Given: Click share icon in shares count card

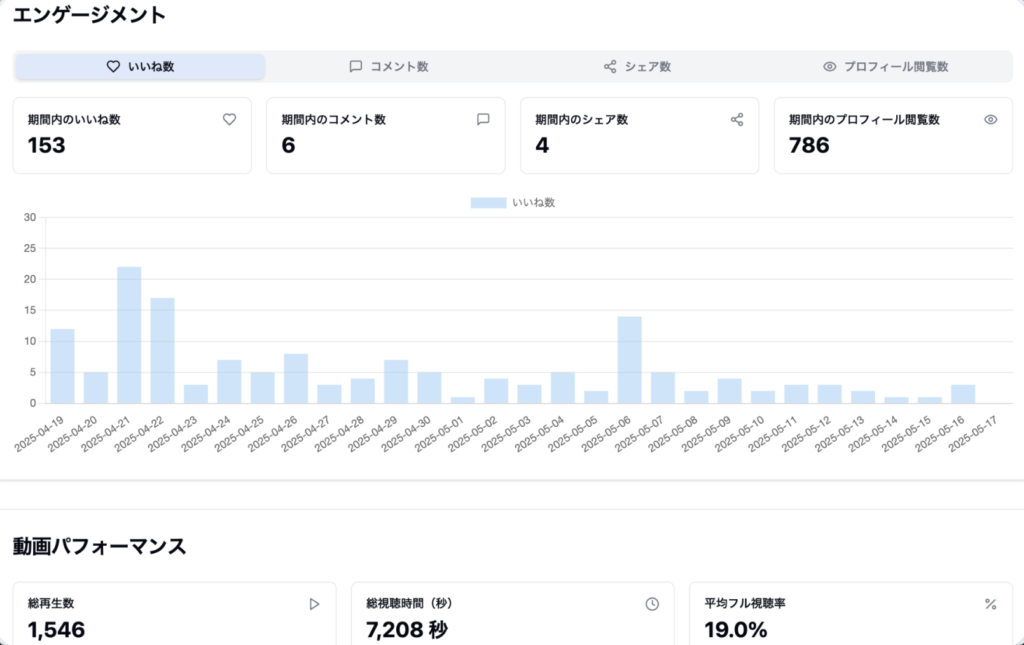Looking at the screenshot, I should click(x=737, y=119).
